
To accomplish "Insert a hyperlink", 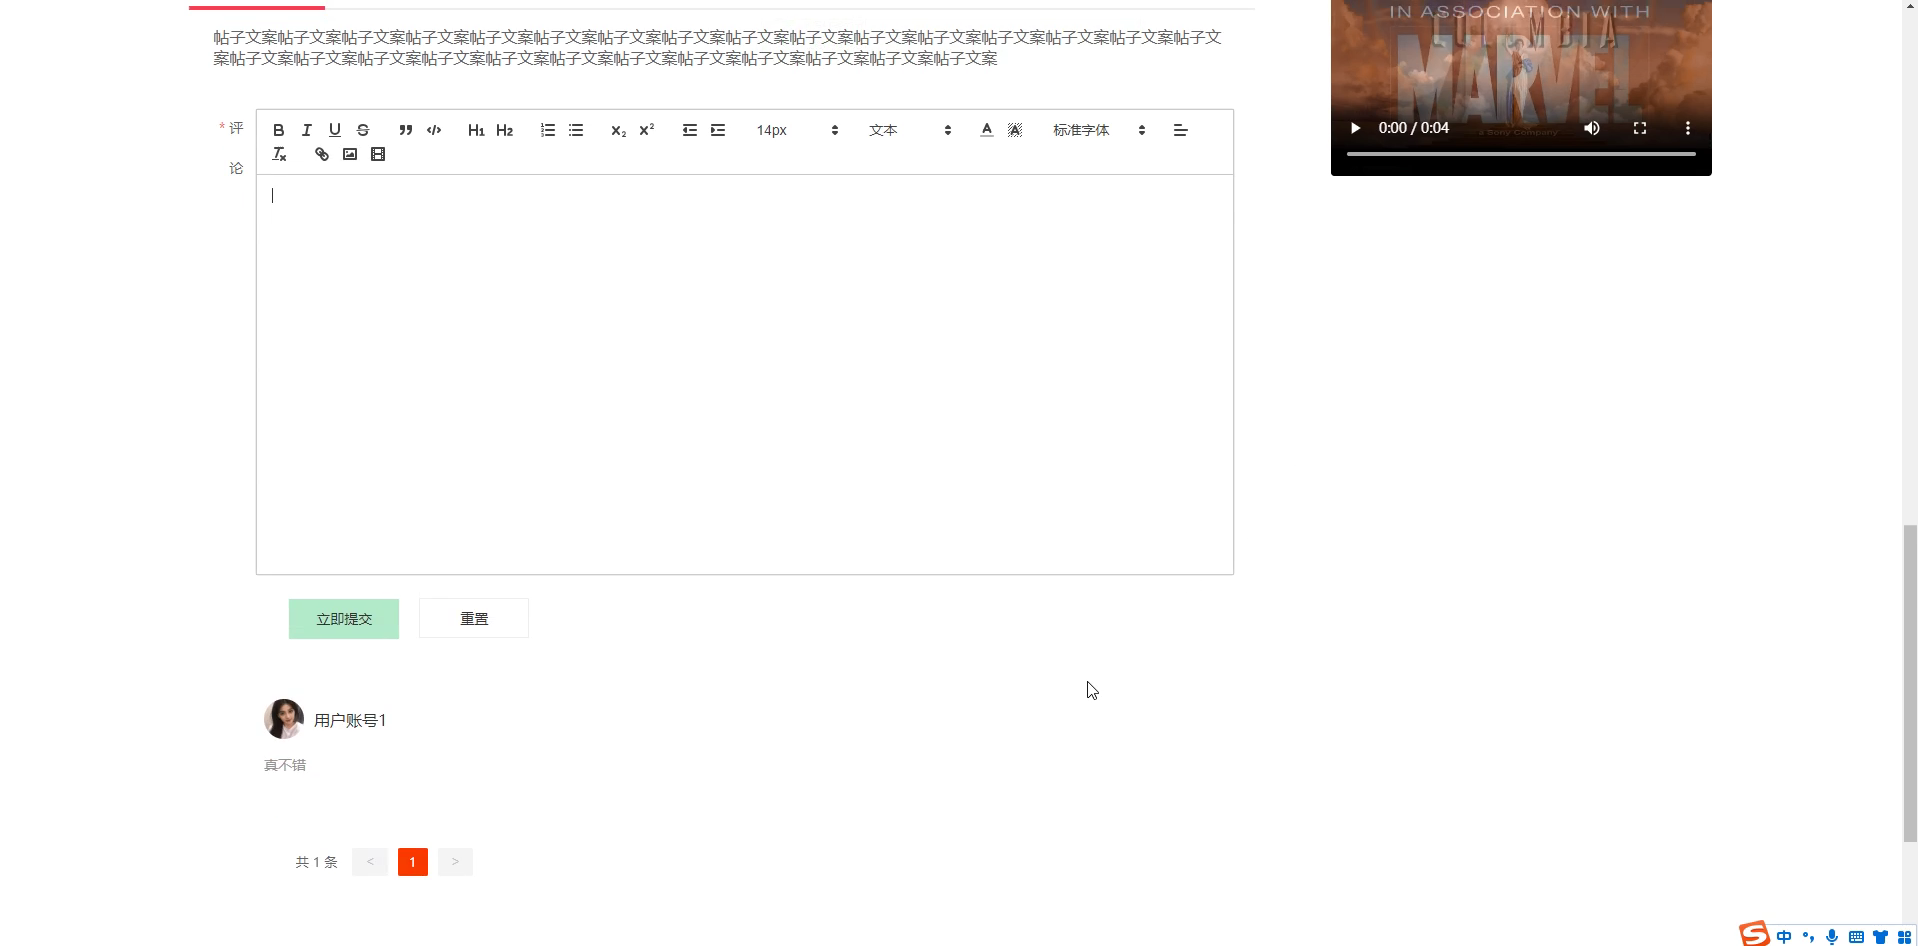I will [x=321, y=154].
